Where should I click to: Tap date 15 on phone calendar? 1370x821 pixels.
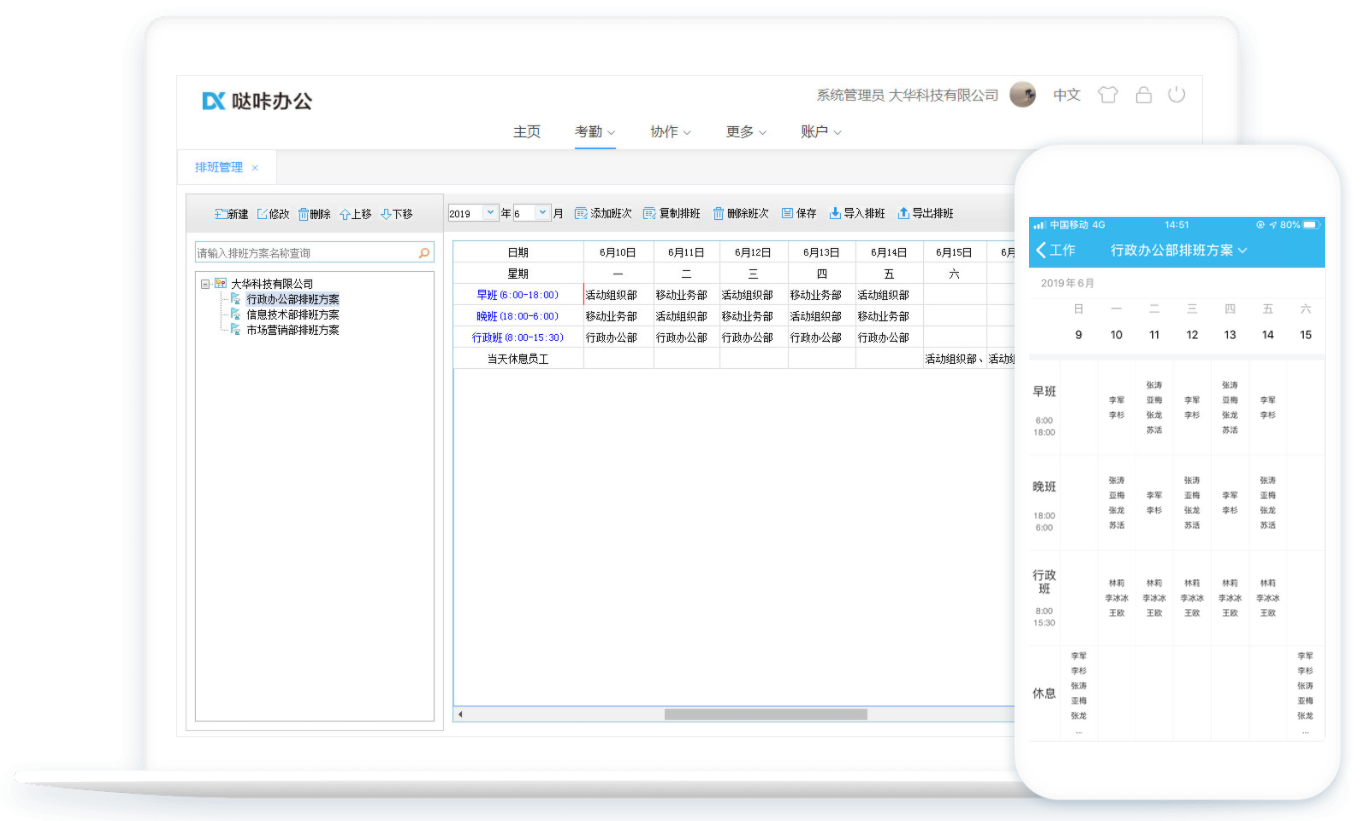coord(1306,335)
